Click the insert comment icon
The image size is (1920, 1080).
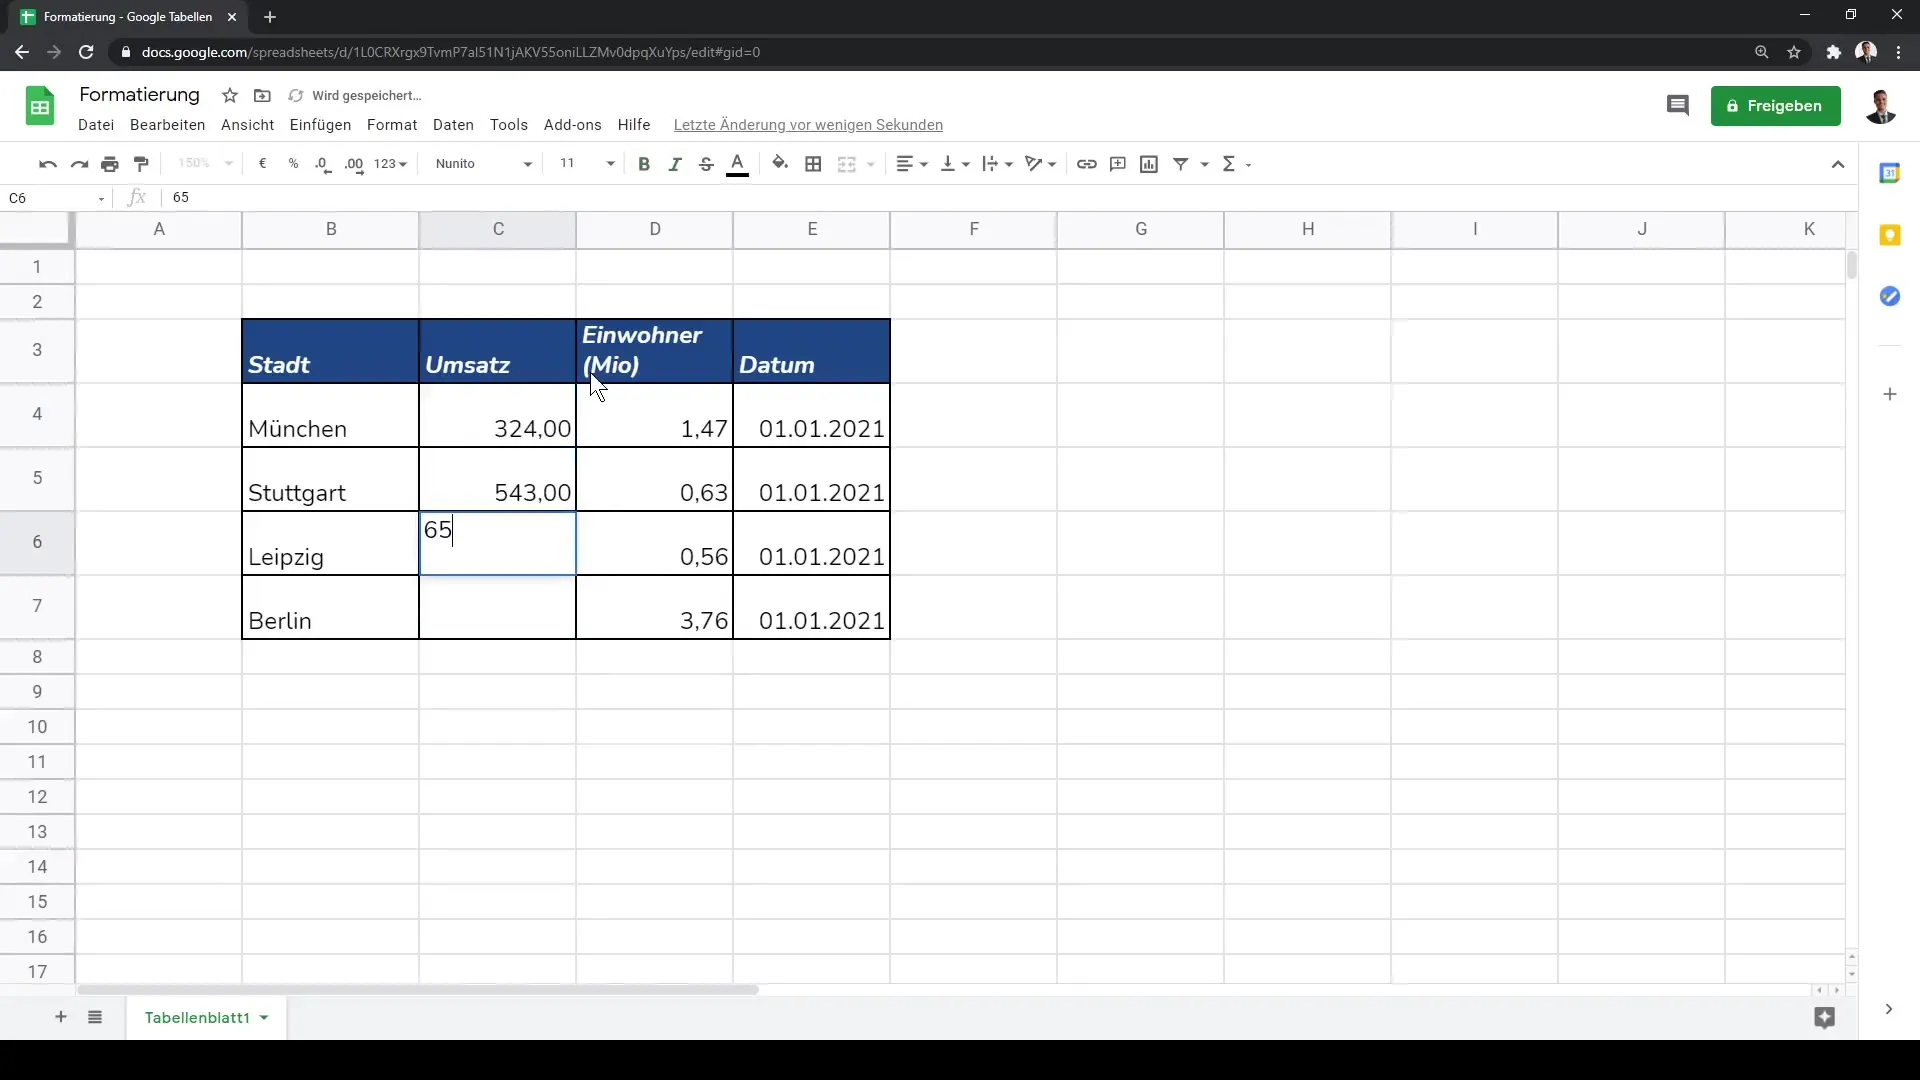tap(1118, 164)
